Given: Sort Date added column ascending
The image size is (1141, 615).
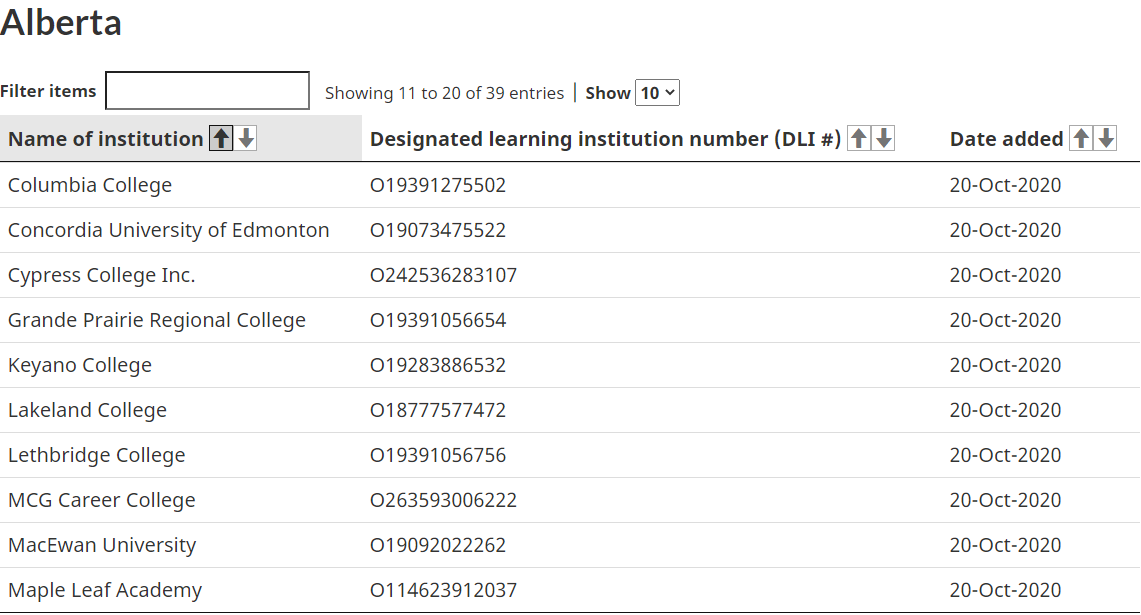Looking at the screenshot, I should pyautogui.click(x=1081, y=138).
